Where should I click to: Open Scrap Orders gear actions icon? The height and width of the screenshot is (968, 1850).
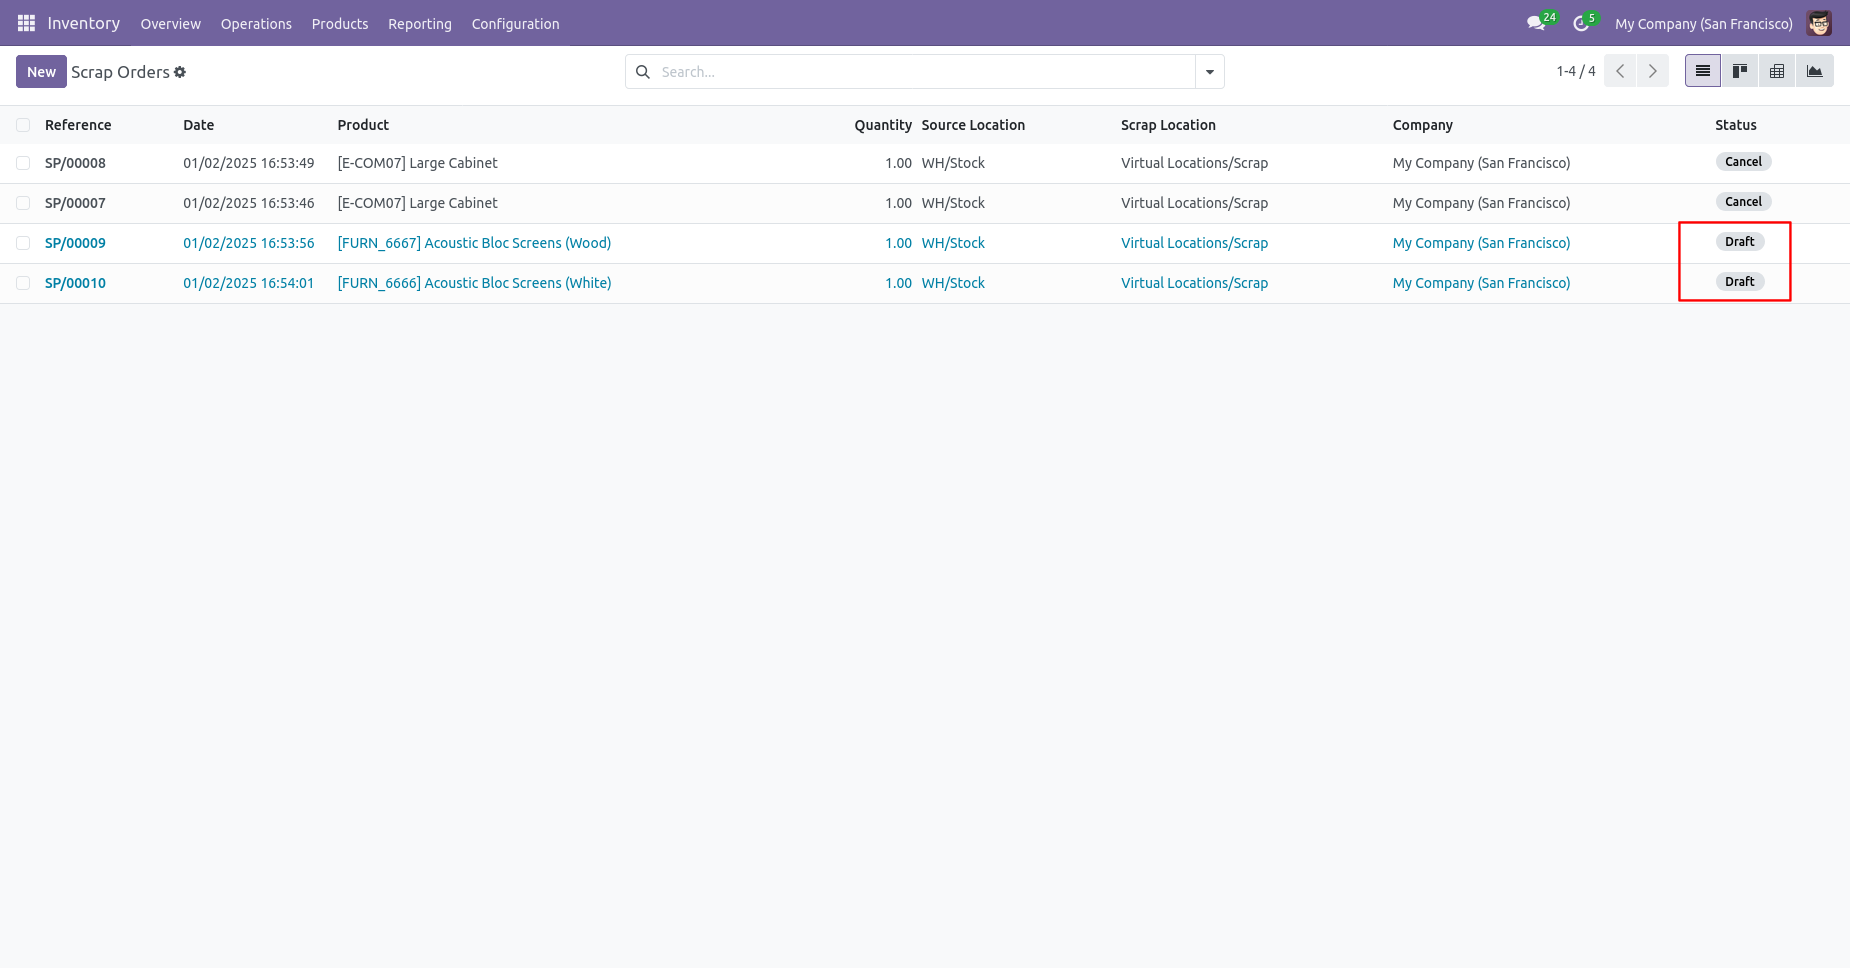pos(180,72)
